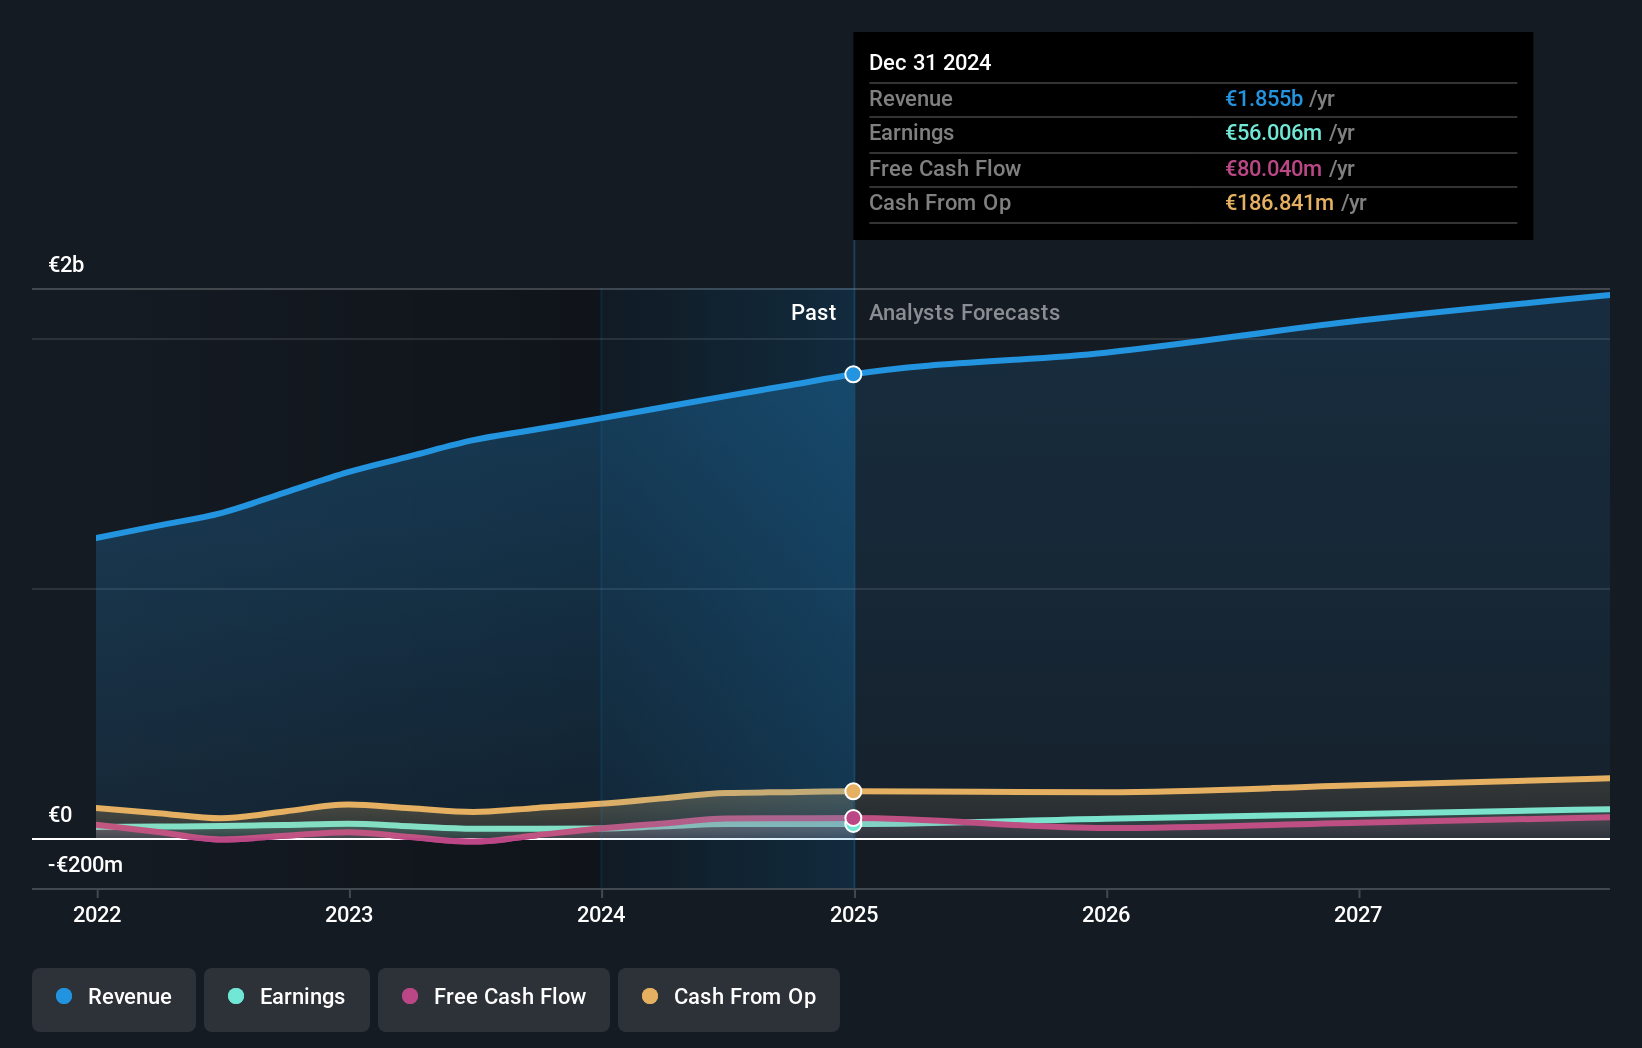
Task: Click the Earnings row label in tooltip
Action: tap(911, 132)
